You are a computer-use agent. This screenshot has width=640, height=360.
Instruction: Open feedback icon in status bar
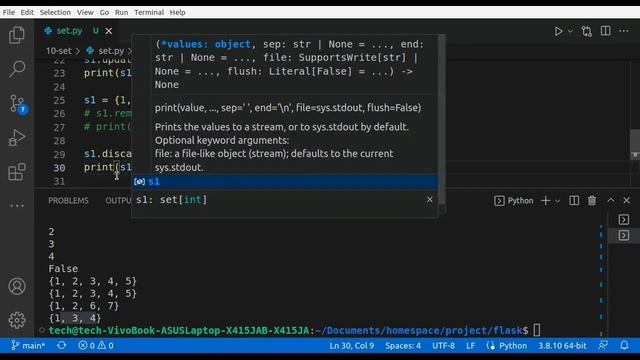click(603, 346)
